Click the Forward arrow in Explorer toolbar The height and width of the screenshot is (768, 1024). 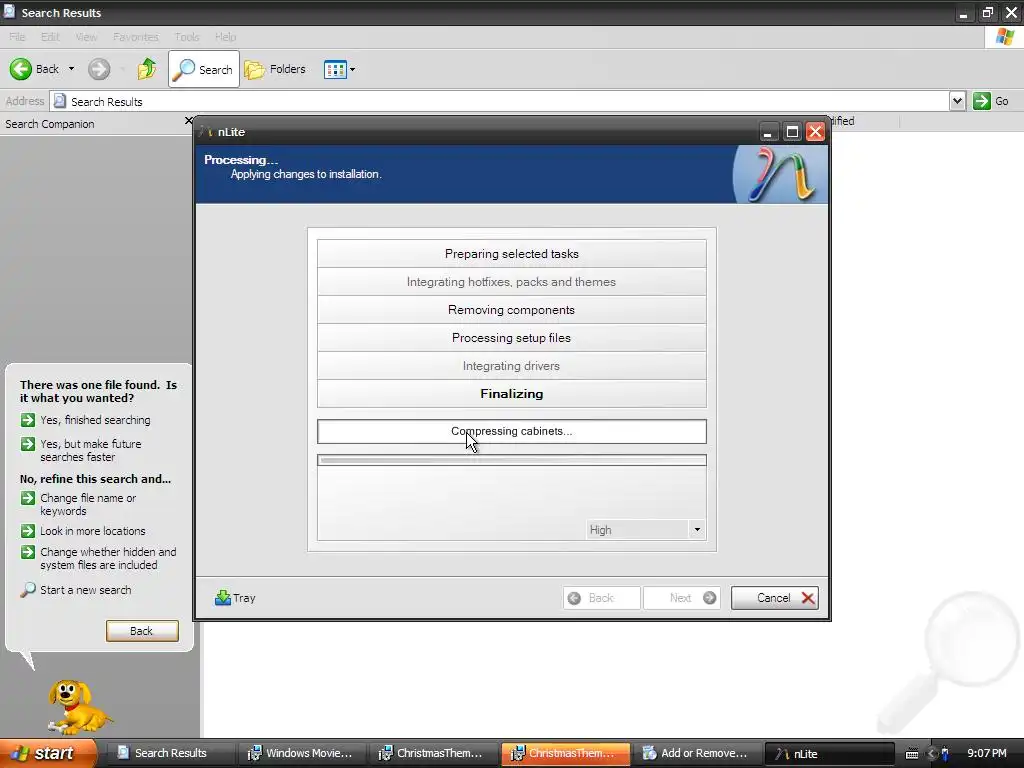(x=99, y=69)
